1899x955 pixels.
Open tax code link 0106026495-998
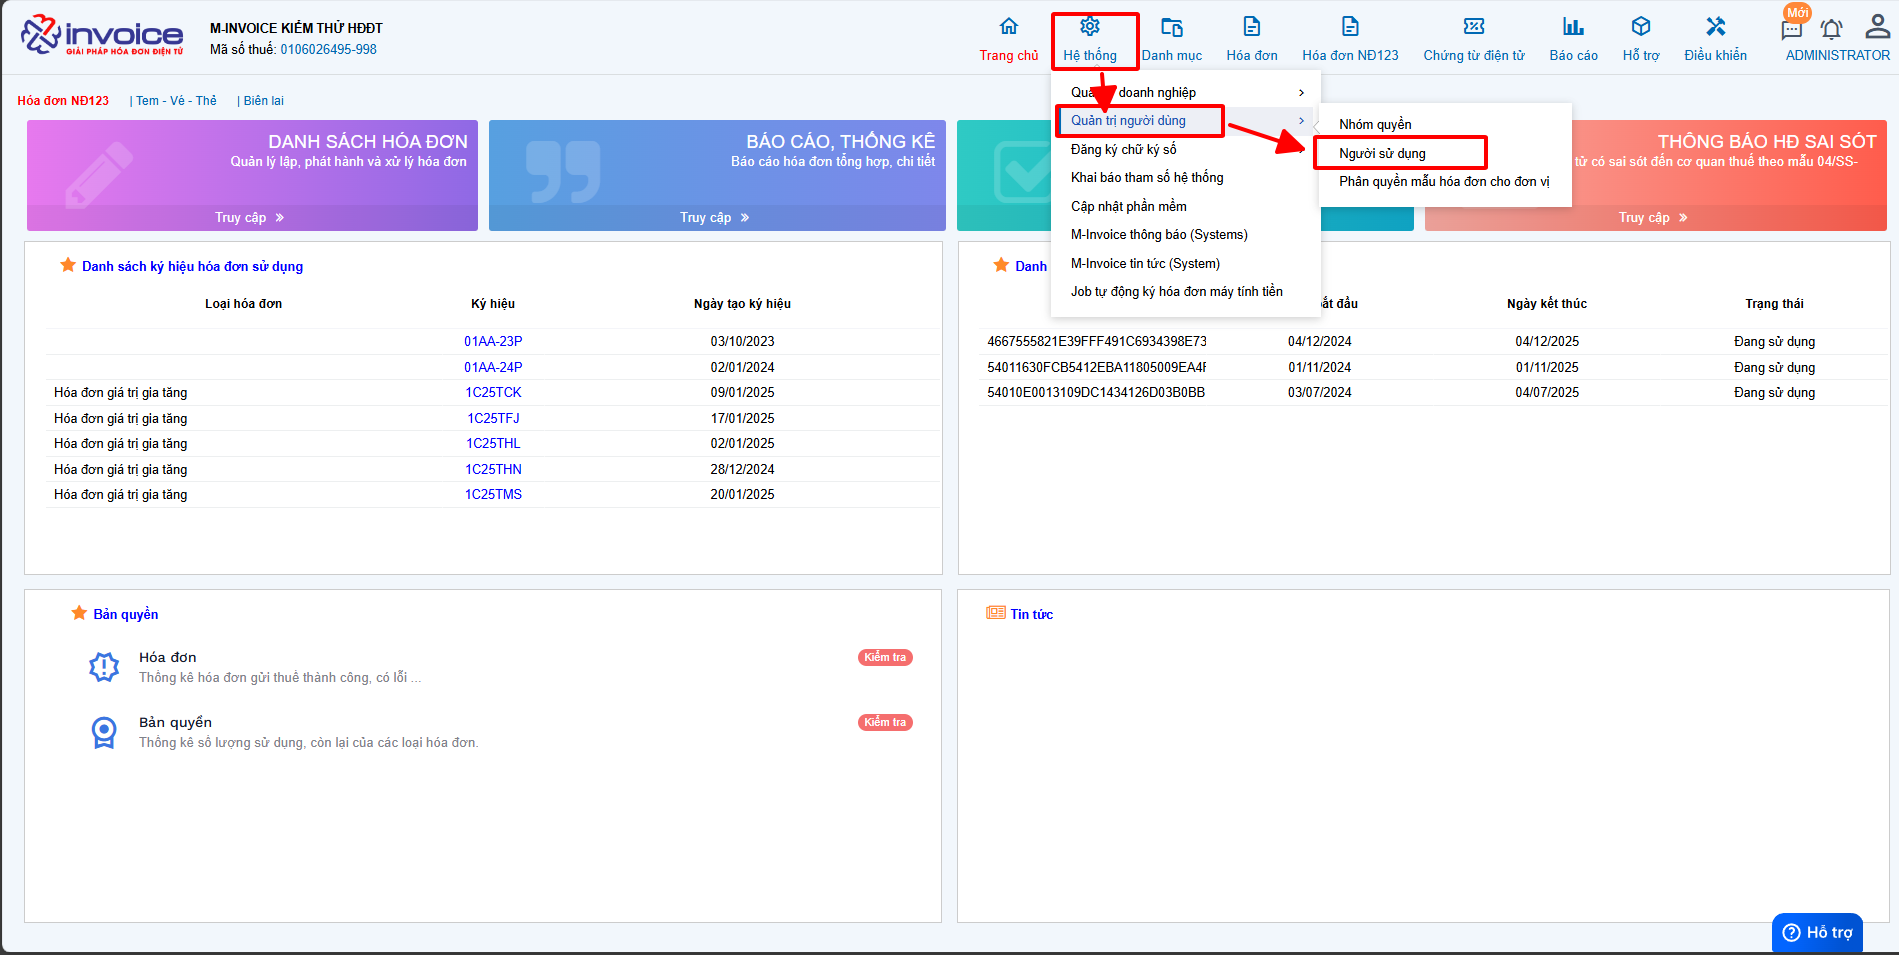pos(328,49)
